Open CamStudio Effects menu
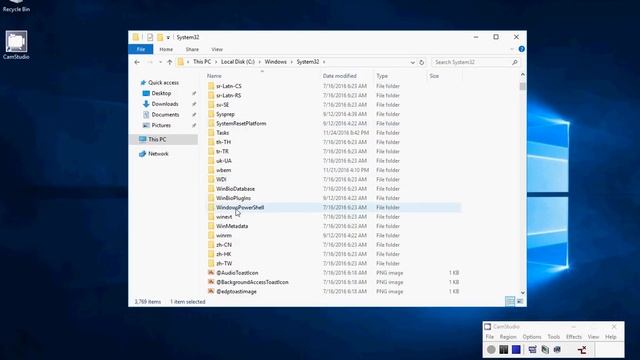Image resolution: width=640 pixels, height=360 pixels. click(573, 337)
